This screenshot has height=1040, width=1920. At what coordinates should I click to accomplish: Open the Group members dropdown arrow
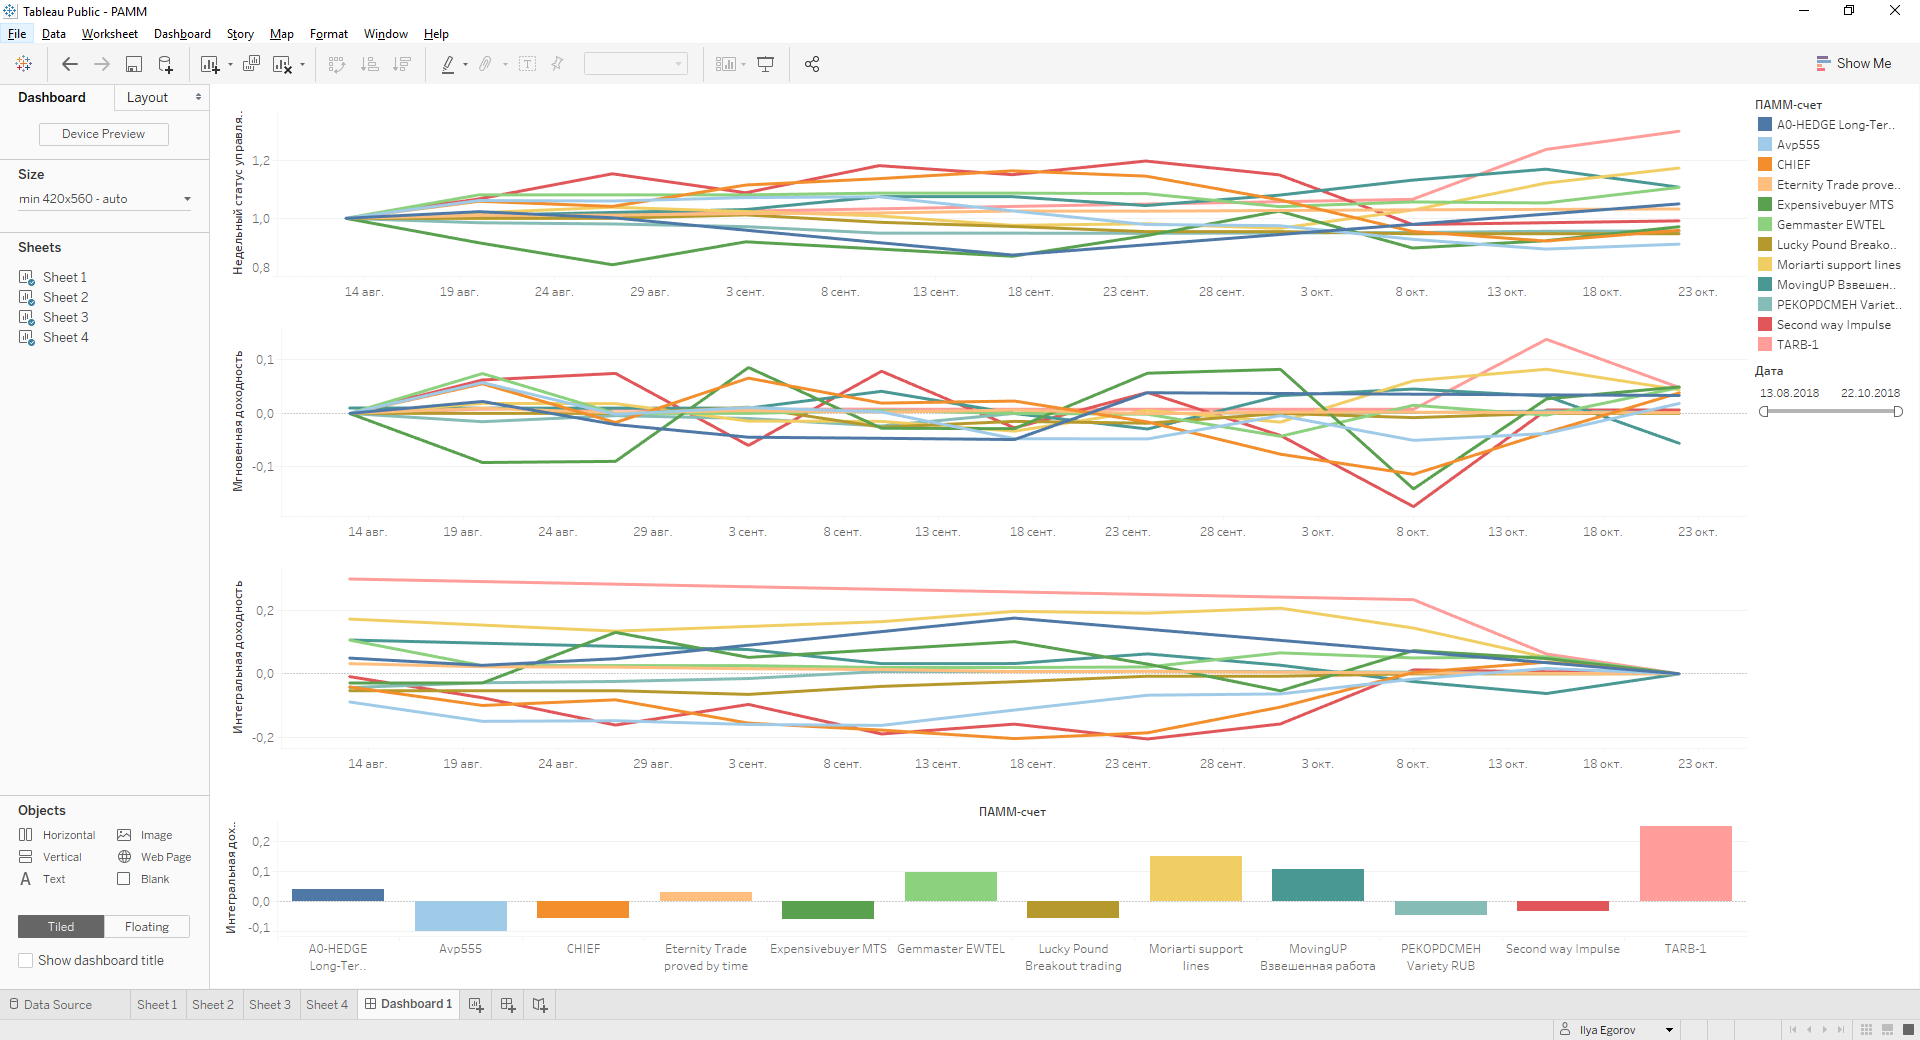click(505, 65)
